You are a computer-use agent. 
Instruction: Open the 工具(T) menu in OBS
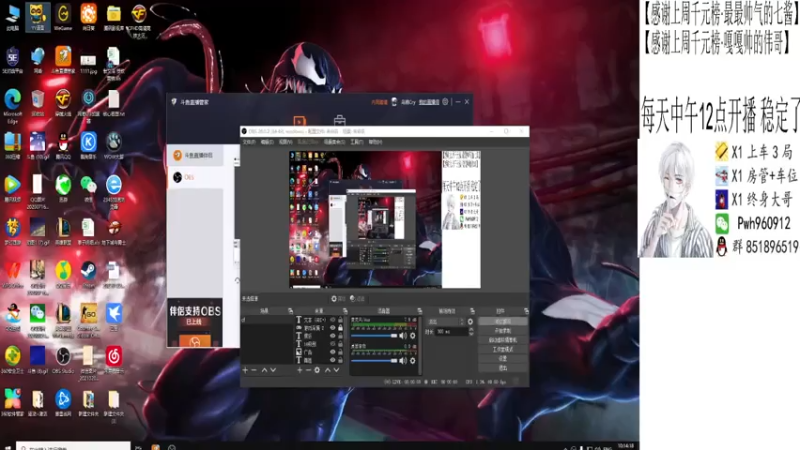[x=357, y=142]
